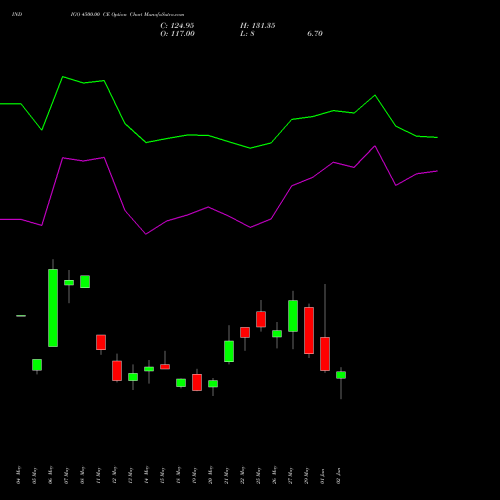Click the 14 May date label
This screenshot has width=500, height=500.
coord(146,475)
